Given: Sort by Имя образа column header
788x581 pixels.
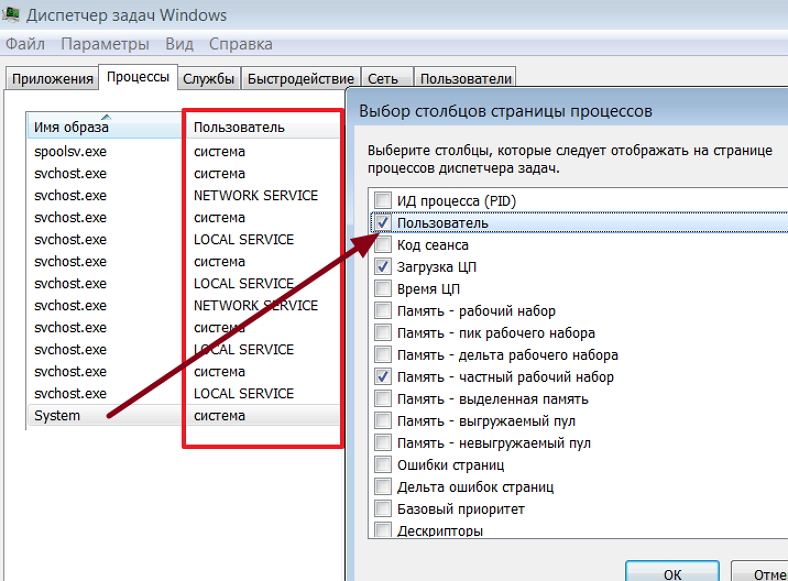Looking at the screenshot, I should coord(104,127).
